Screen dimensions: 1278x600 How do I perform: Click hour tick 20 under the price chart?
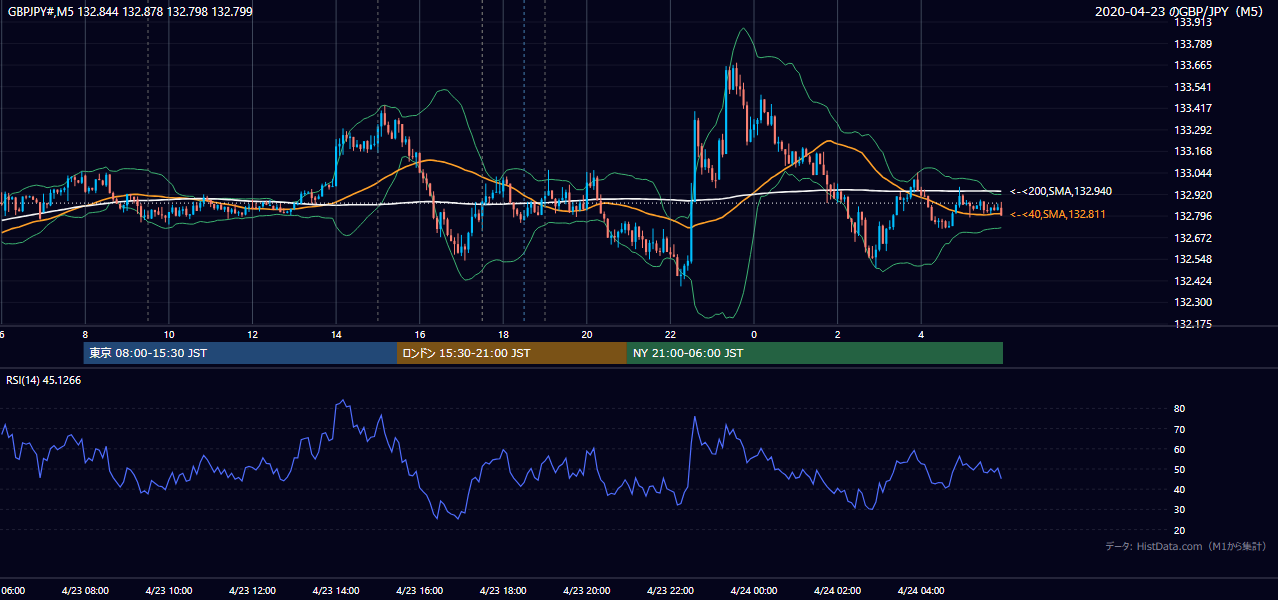click(x=587, y=335)
